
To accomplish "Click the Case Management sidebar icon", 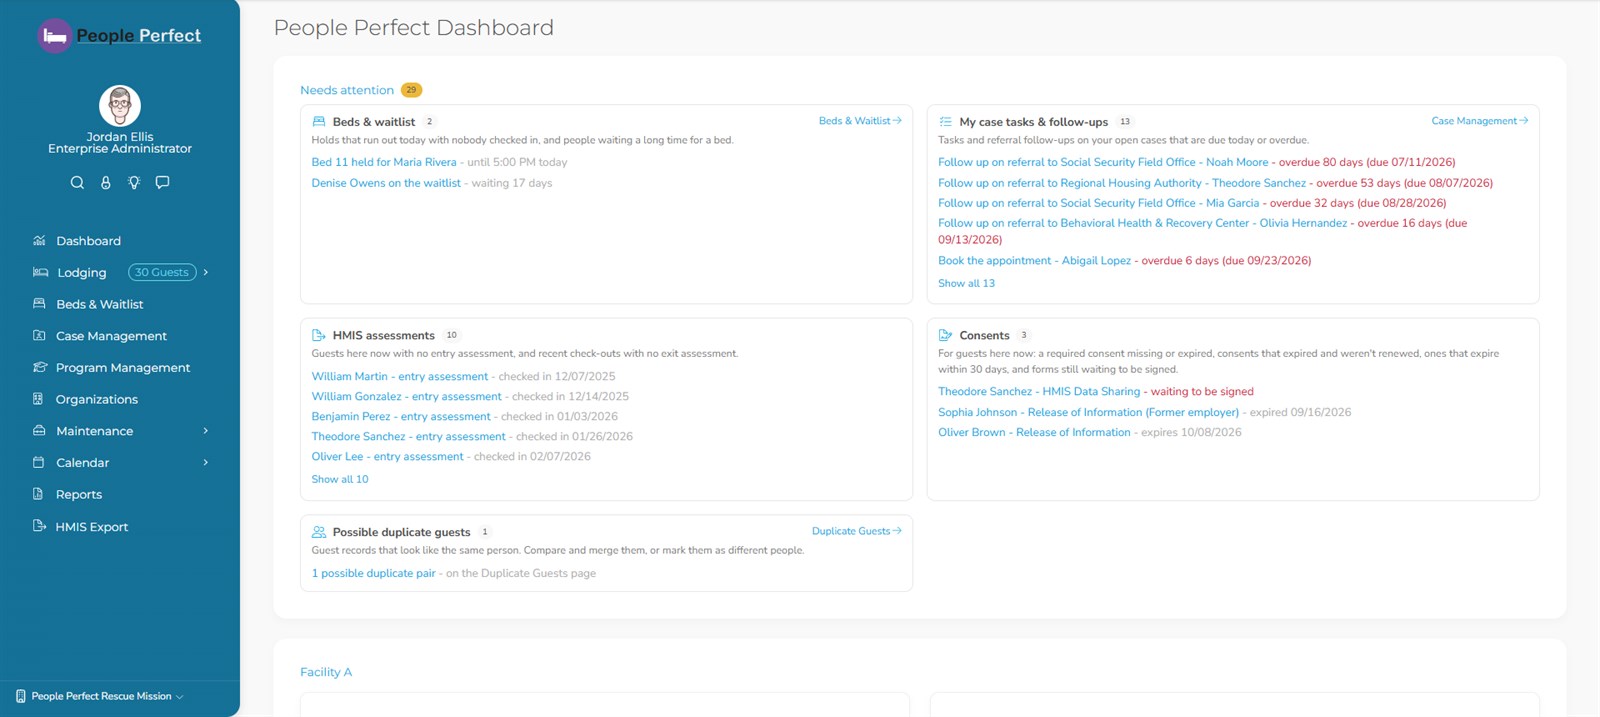I will click(40, 336).
